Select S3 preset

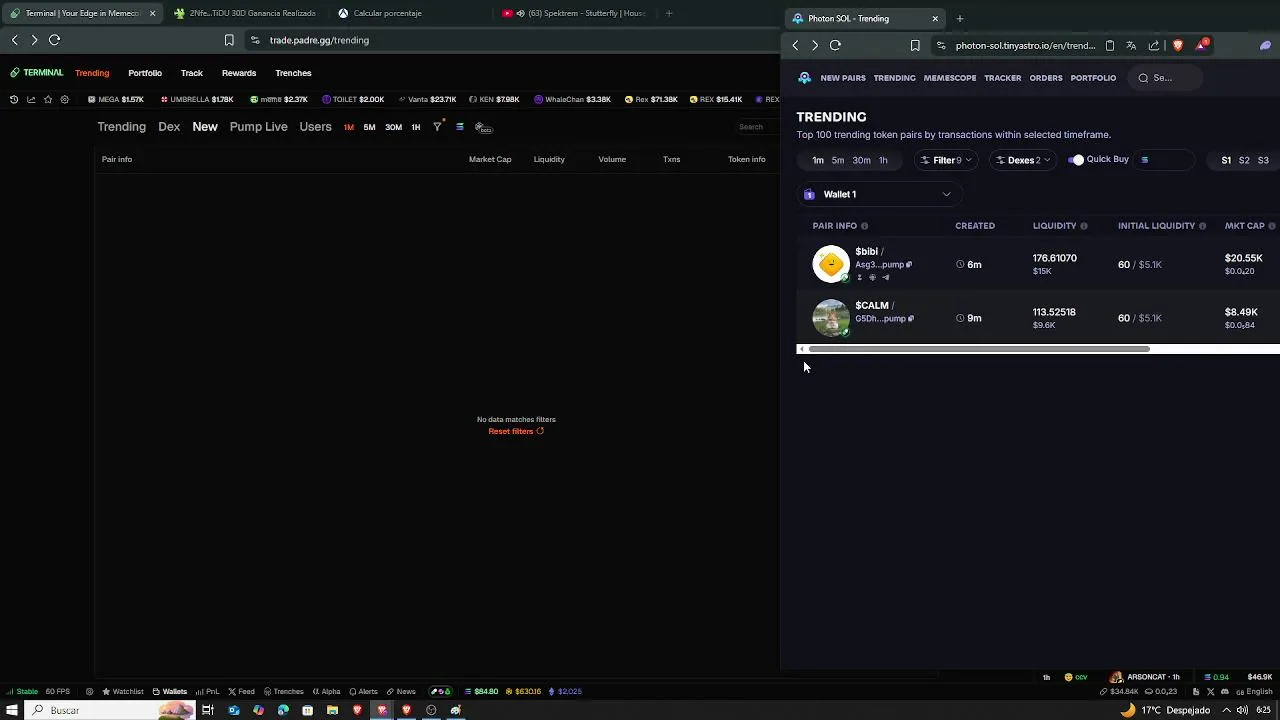[1263, 160]
